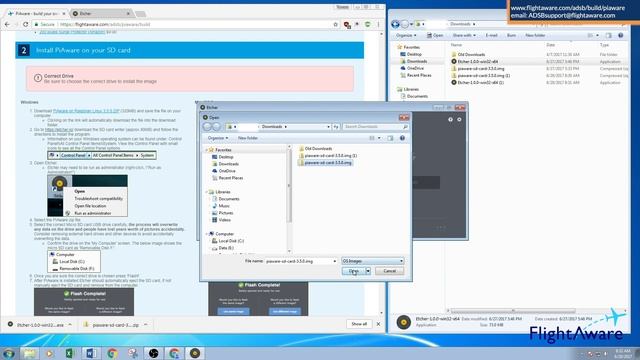Image resolution: width=640 pixels, height=360 pixels.
Task: Click E-mail in Explorer toolbar
Action: tap(491, 36)
